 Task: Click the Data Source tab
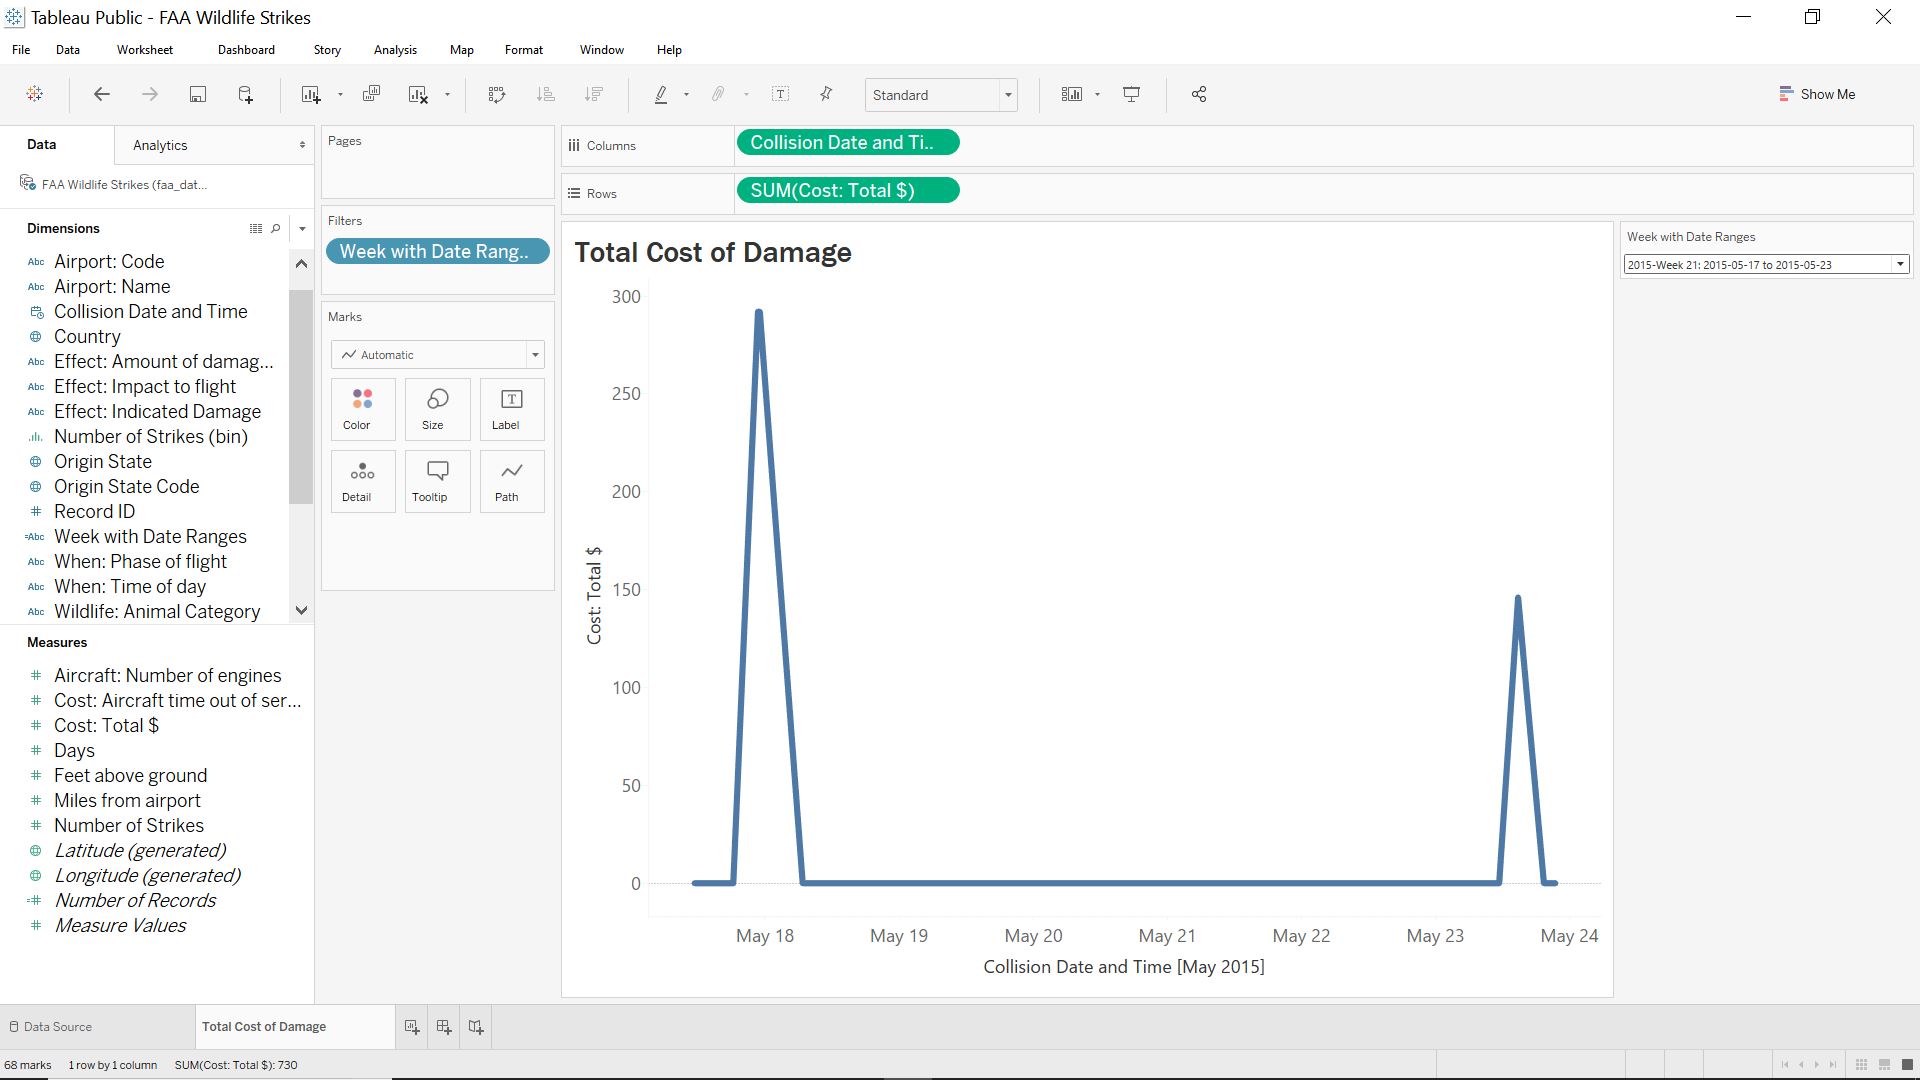pyautogui.click(x=57, y=1026)
